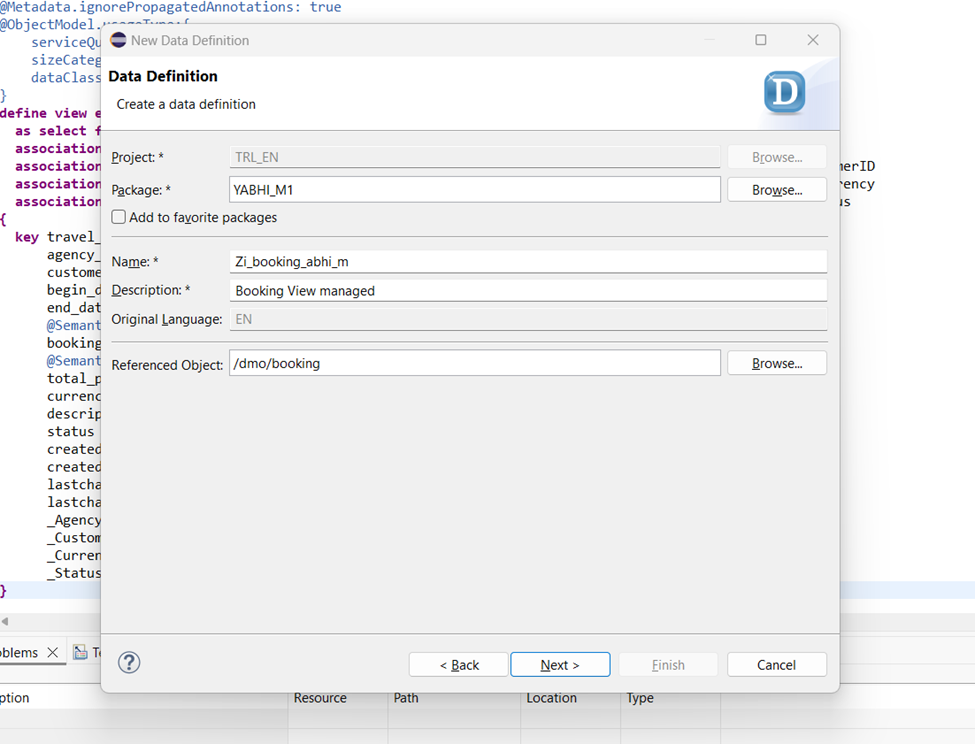Click the 'Create a data definition' subtitle
The height and width of the screenshot is (744, 975).
(186, 104)
